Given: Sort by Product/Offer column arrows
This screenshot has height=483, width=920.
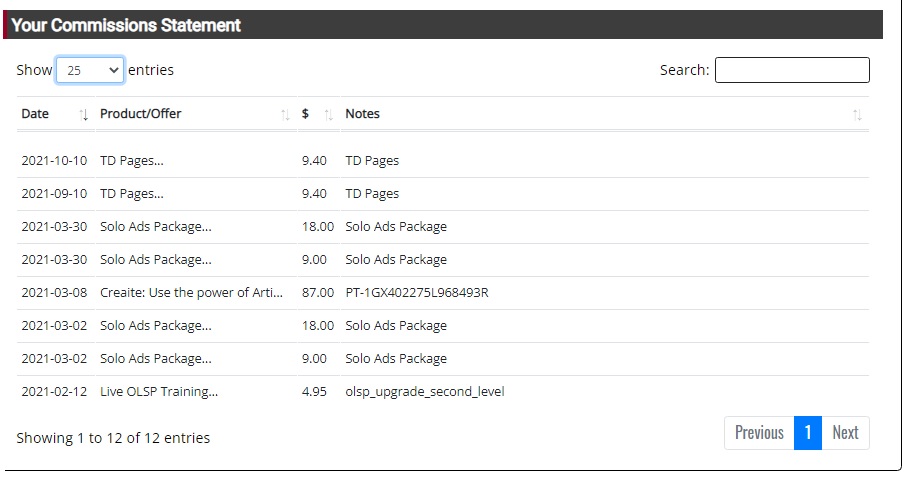Looking at the screenshot, I should [x=285, y=114].
